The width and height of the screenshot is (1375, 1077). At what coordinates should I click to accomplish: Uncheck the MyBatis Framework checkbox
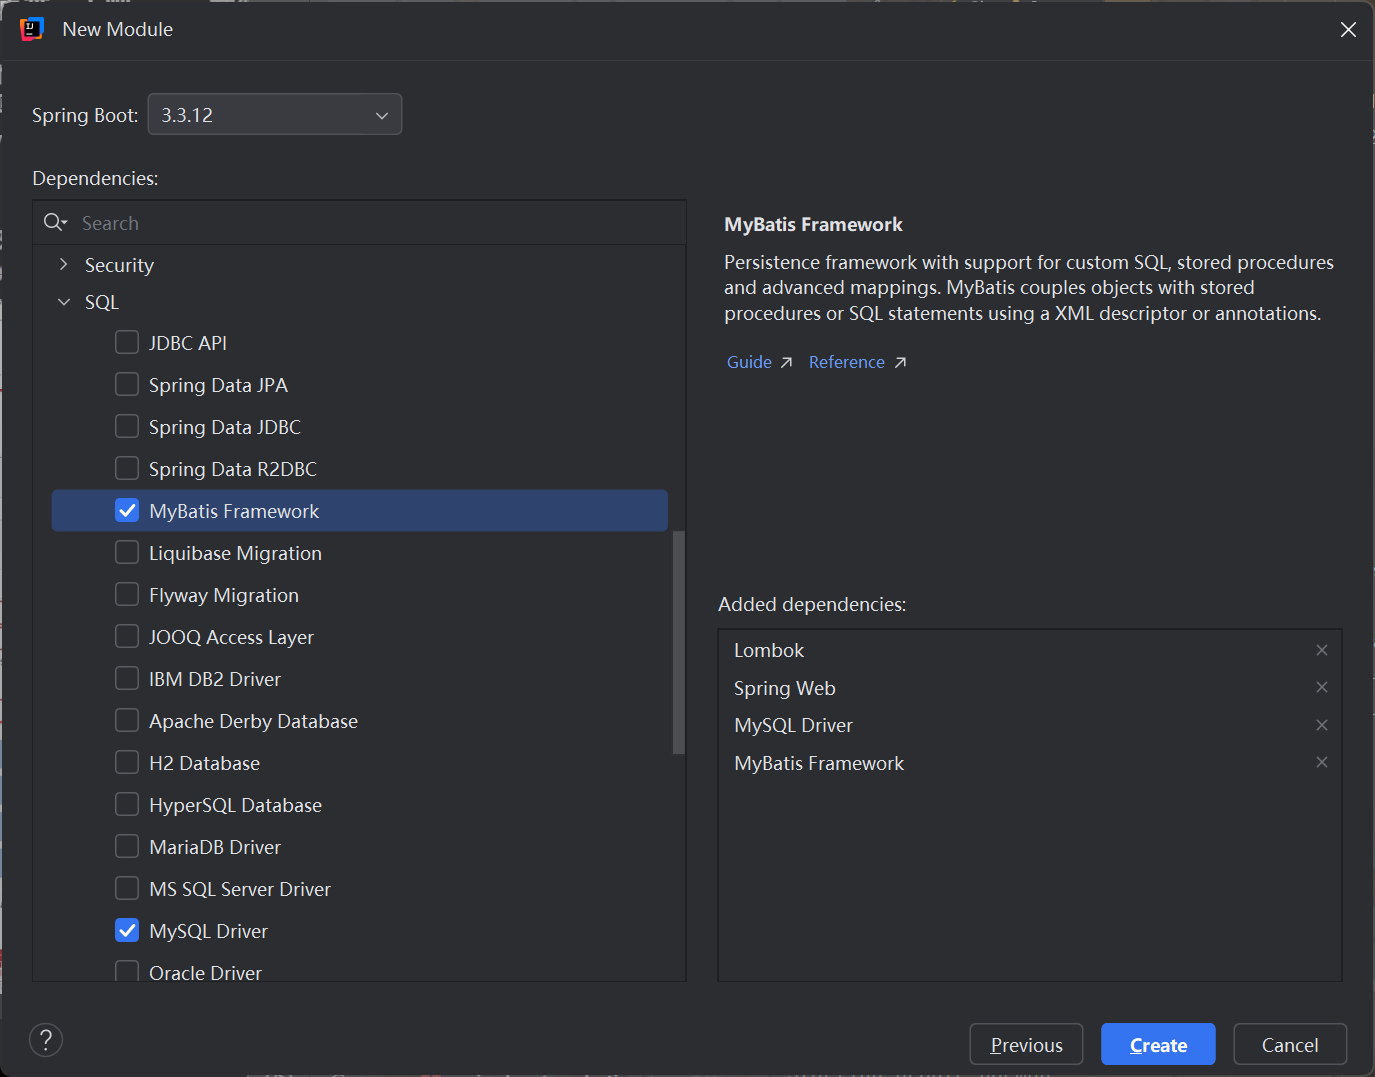[x=127, y=511]
